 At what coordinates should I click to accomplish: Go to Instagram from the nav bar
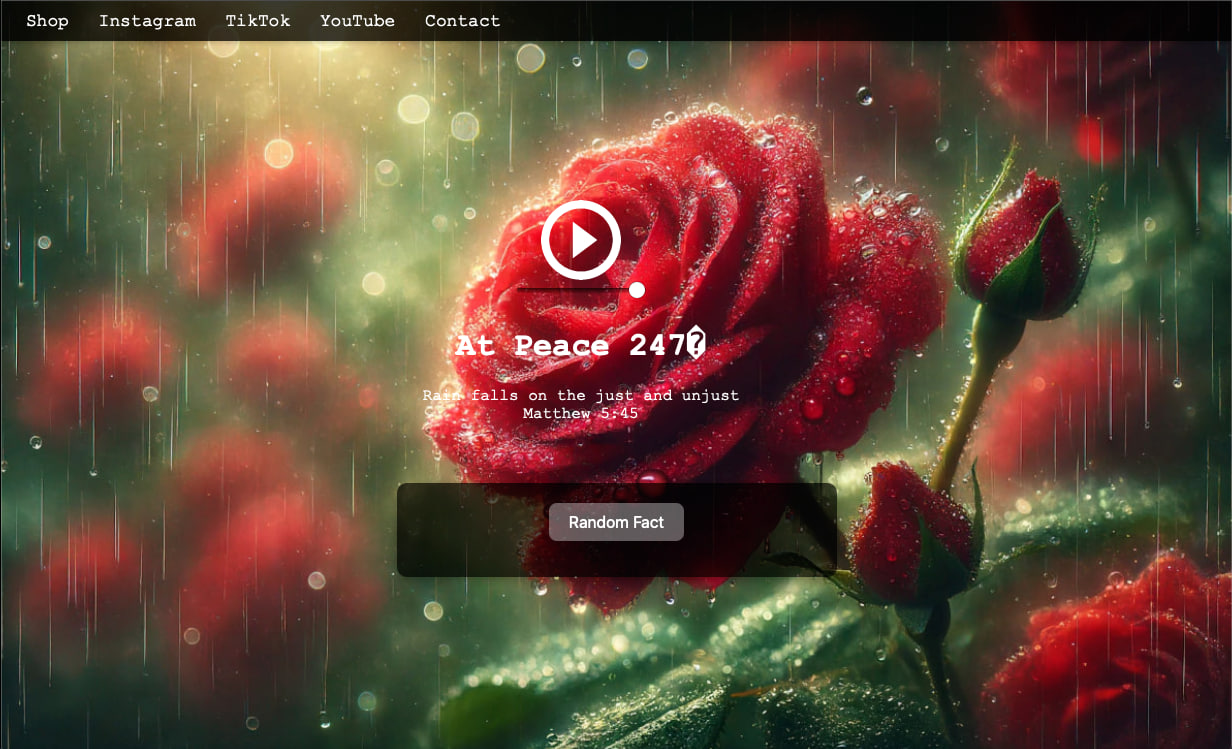click(147, 21)
